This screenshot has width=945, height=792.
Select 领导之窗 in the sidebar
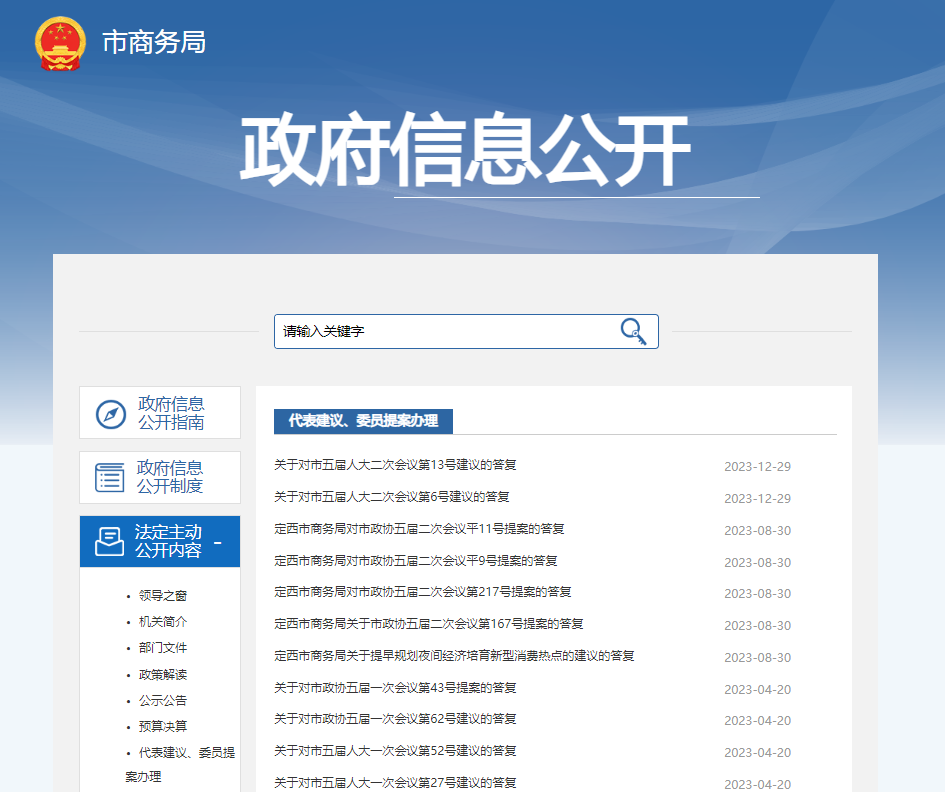(x=162, y=596)
